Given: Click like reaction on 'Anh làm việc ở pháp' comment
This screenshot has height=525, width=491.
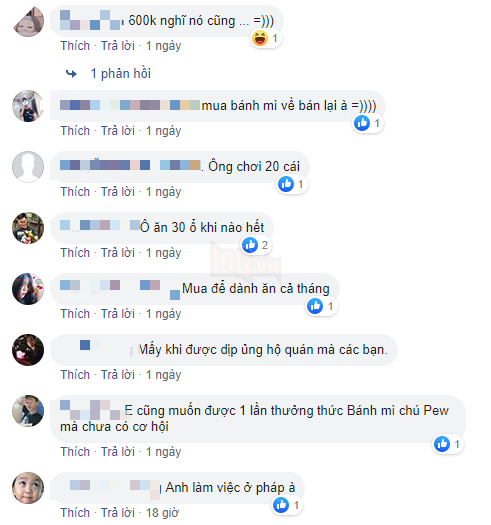Looking at the screenshot, I should click(x=281, y=505).
